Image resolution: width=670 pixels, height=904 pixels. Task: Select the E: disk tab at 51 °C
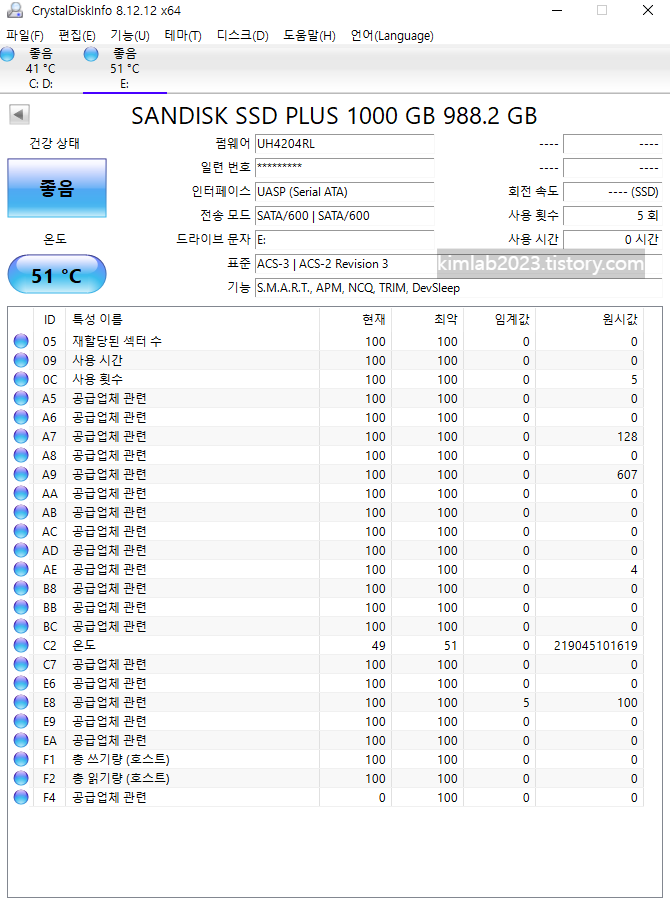tap(125, 69)
